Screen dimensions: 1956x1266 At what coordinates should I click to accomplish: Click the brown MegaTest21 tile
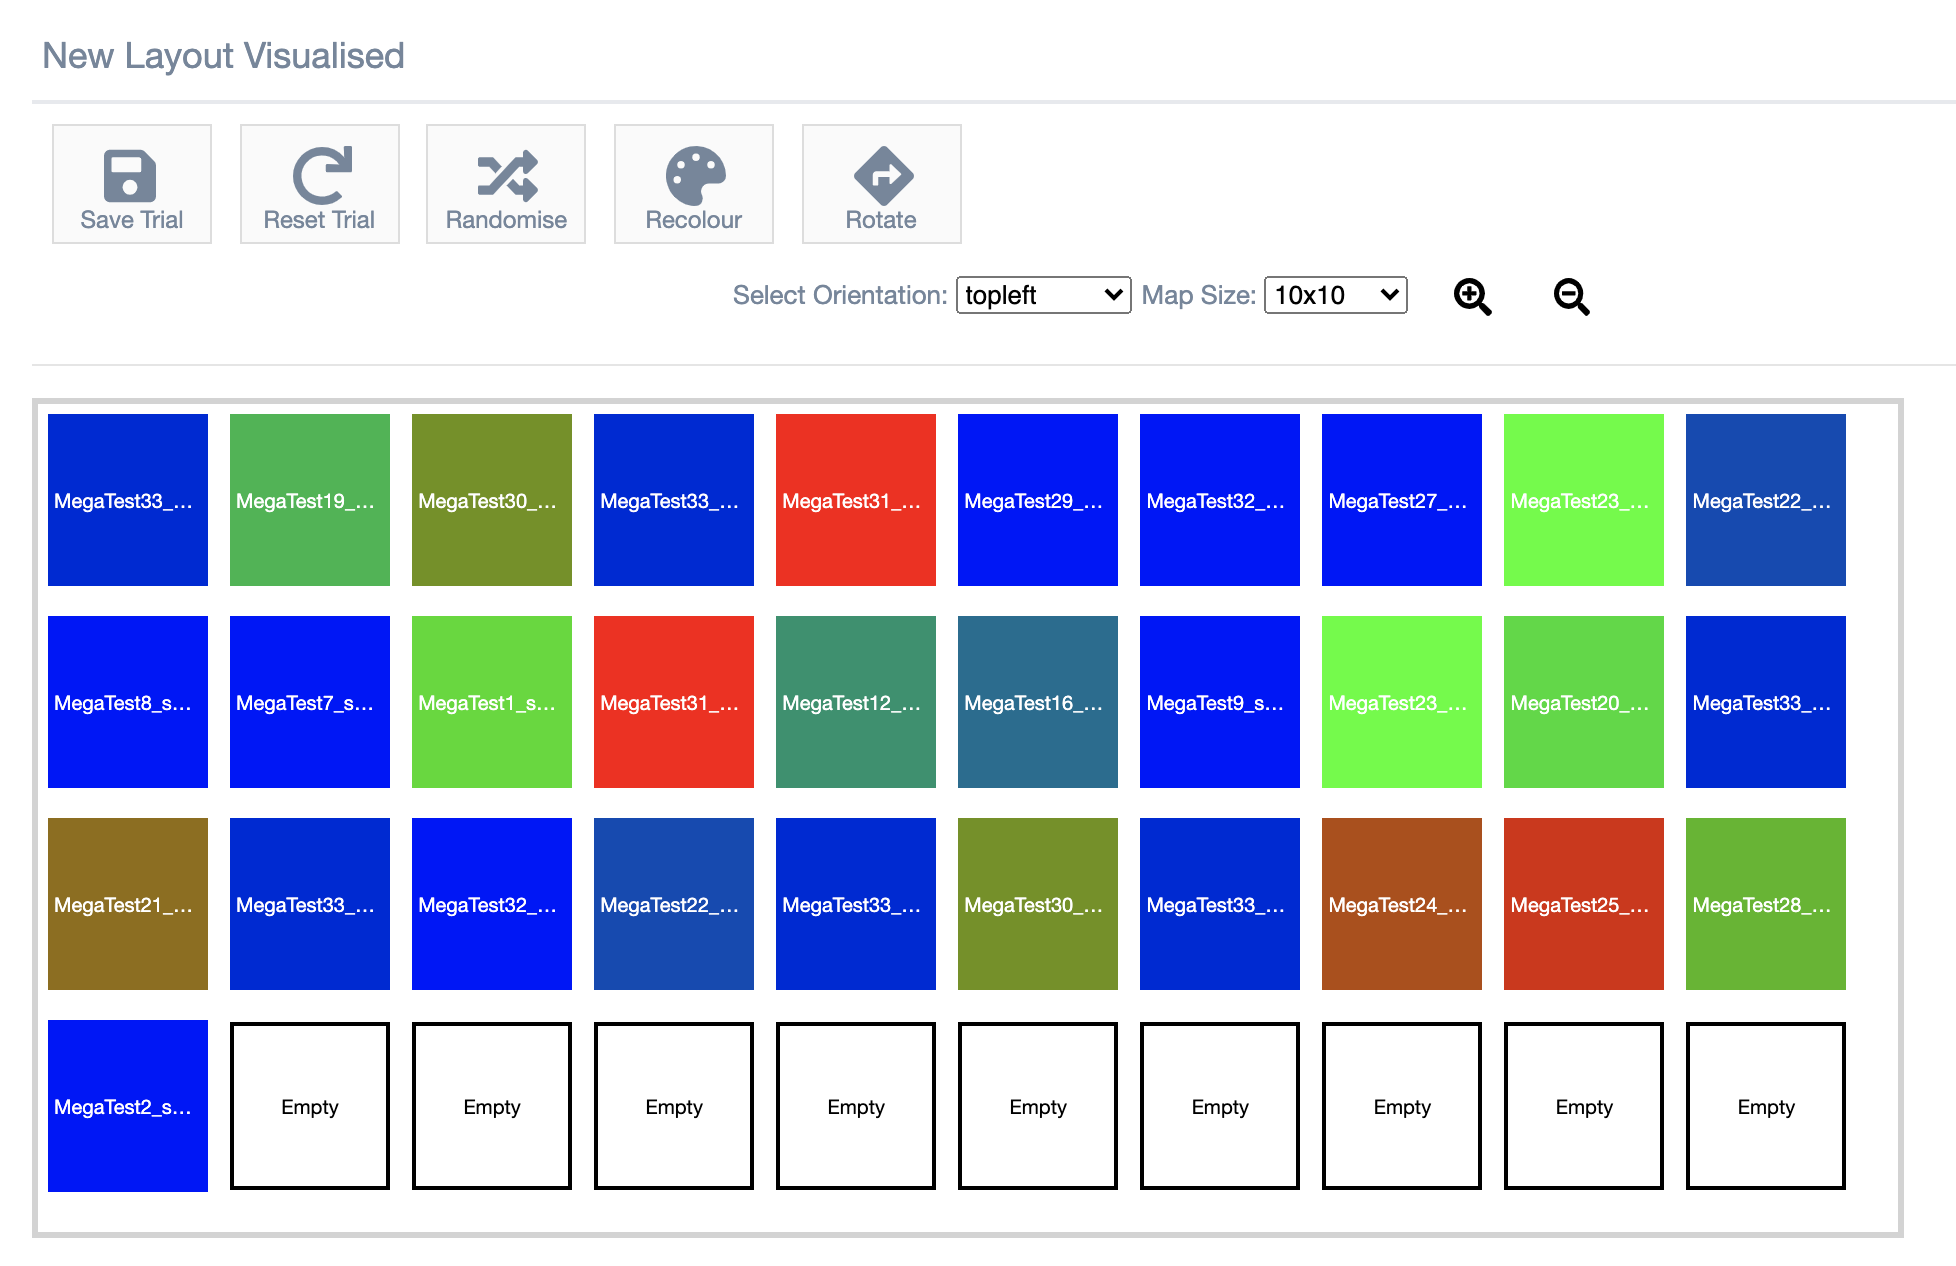click(x=128, y=904)
